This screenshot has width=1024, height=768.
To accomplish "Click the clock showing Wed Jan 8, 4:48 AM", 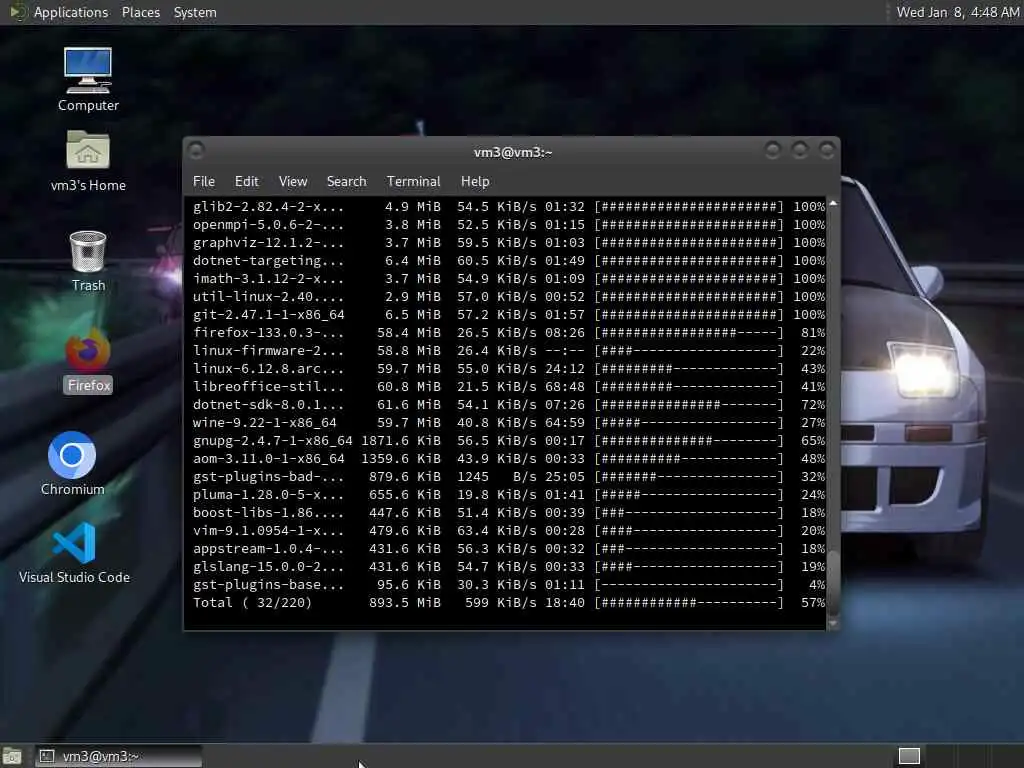I will 957,12.
